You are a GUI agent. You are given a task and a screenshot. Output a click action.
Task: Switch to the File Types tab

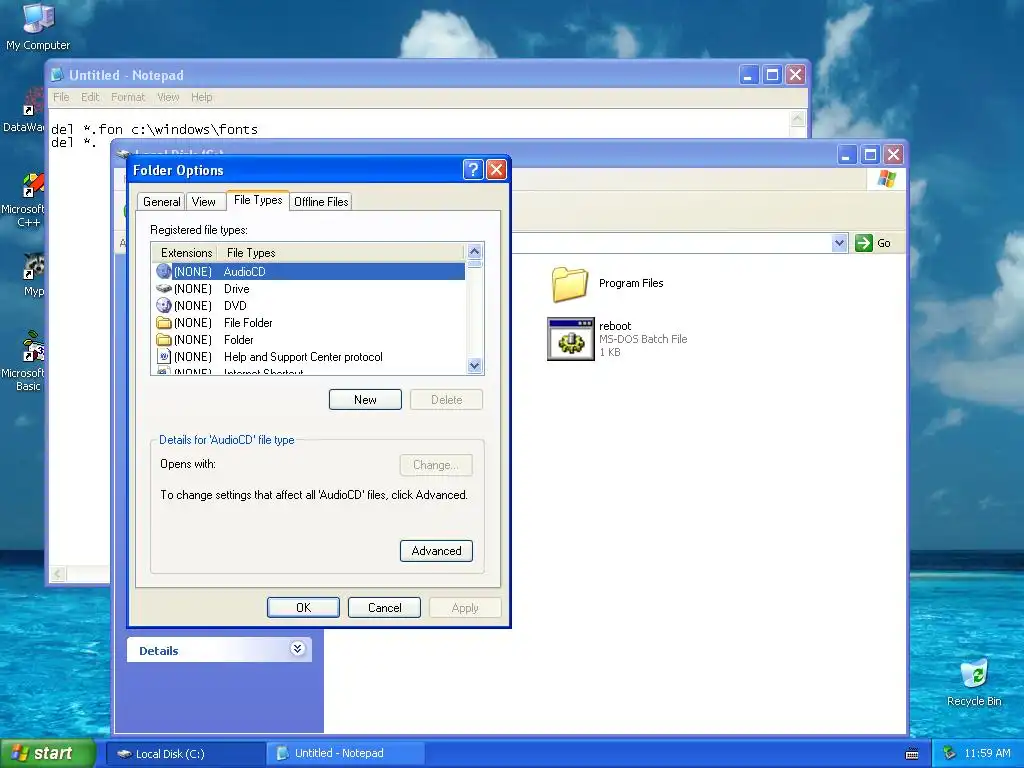258,200
